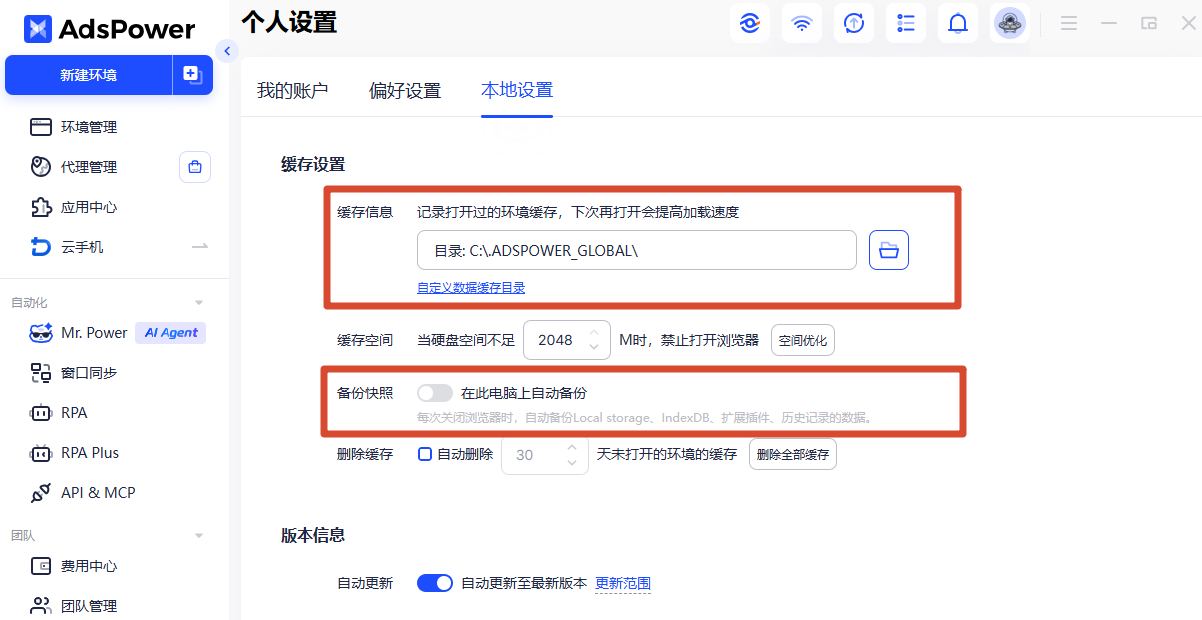Open notifications bell icon
The image size is (1202, 620).
pyautogui.click(x=958, y=23)
